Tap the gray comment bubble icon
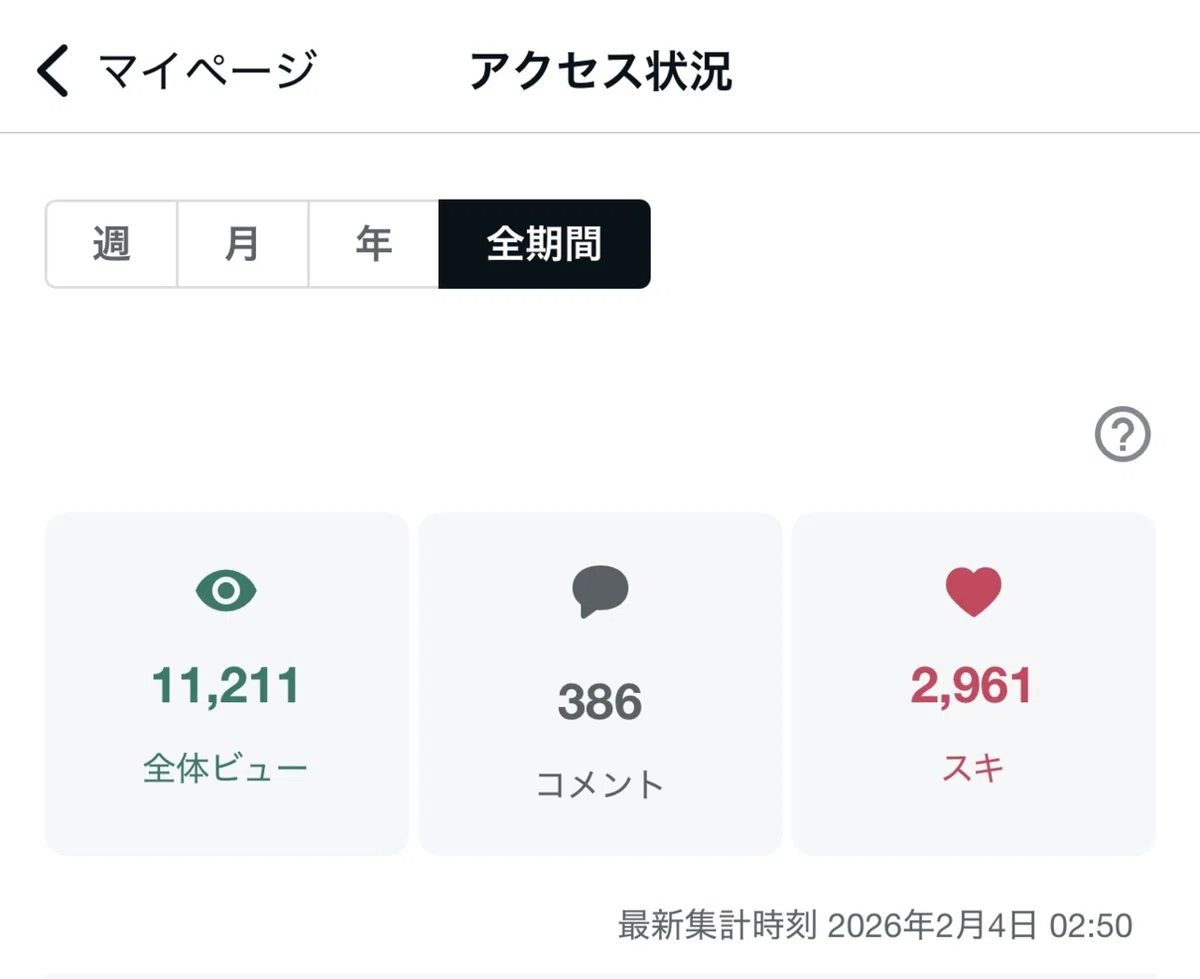The height and width of the screenshot is (979, 1200). pyautogui.click(x=600, y=592)
